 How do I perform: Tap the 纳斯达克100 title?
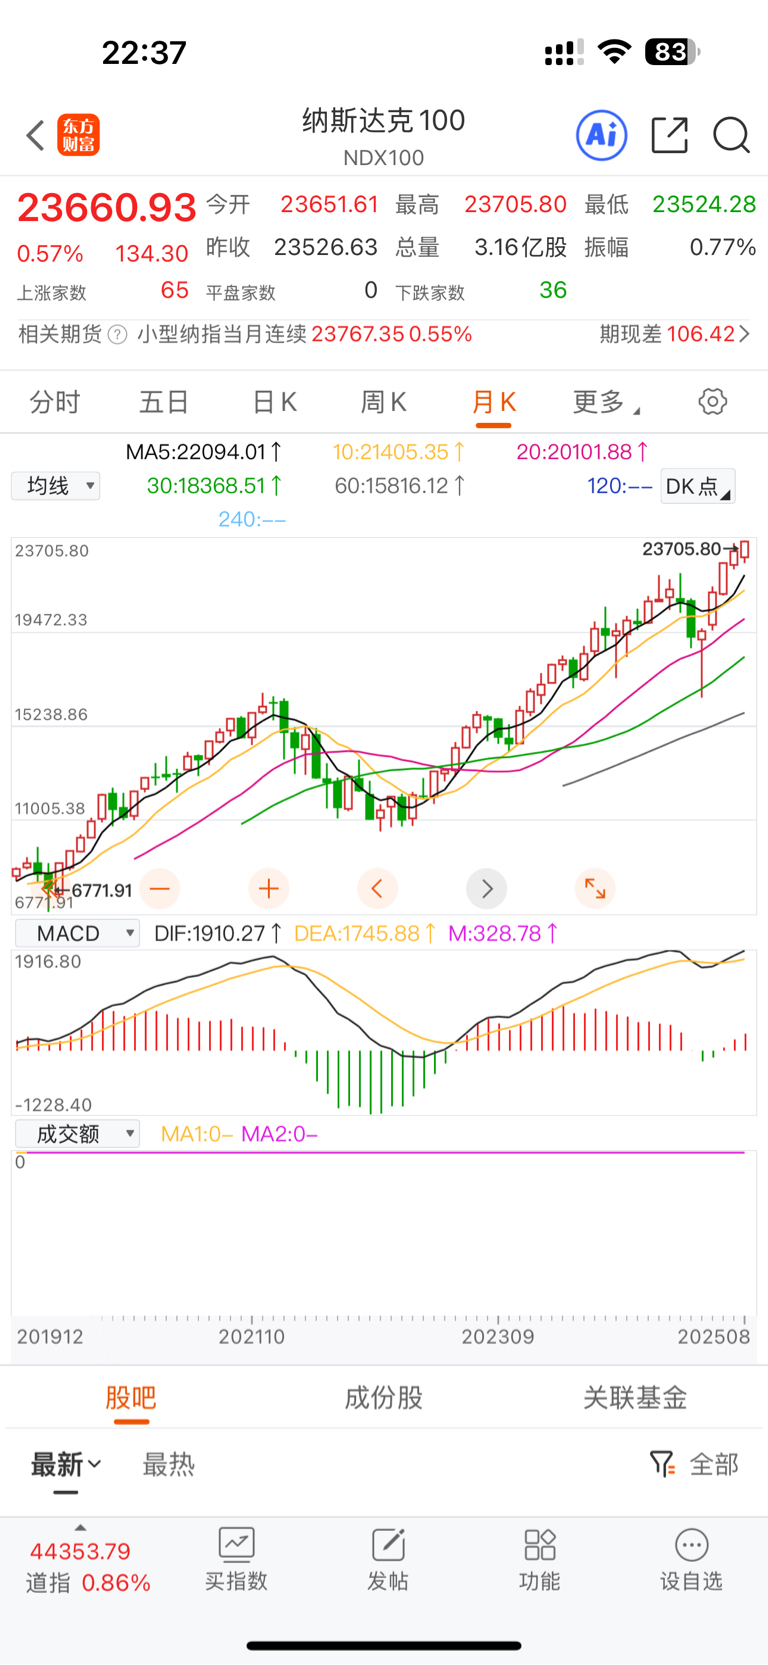pos(384,121)
